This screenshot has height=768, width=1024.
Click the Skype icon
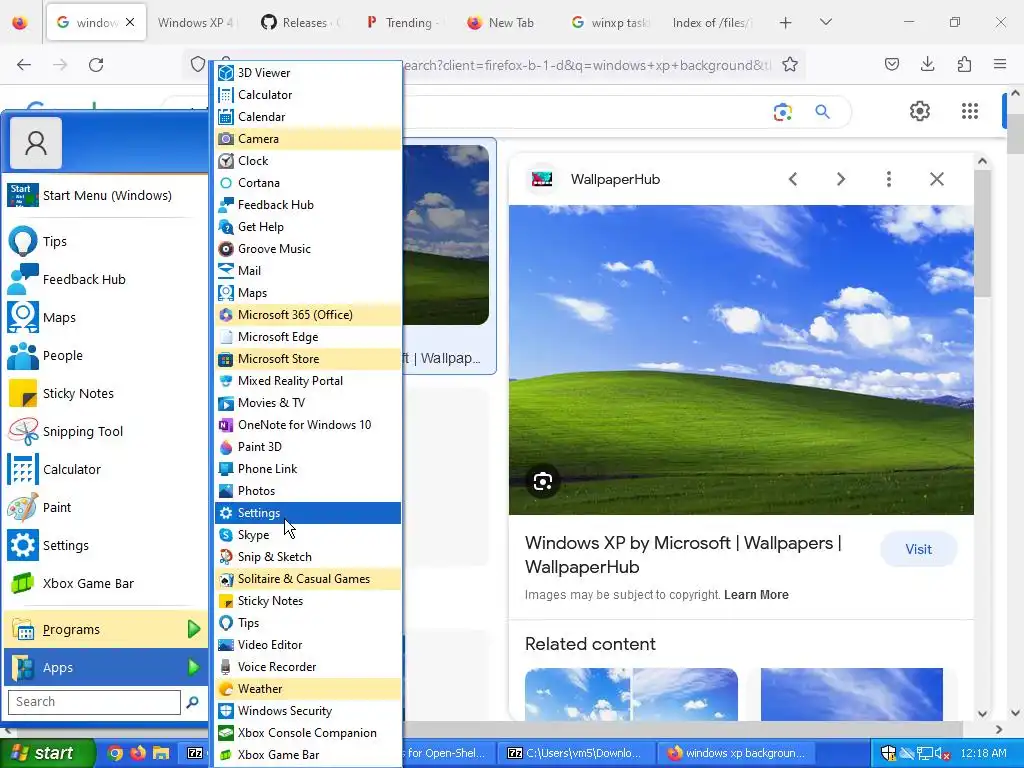tap(226, 535)
